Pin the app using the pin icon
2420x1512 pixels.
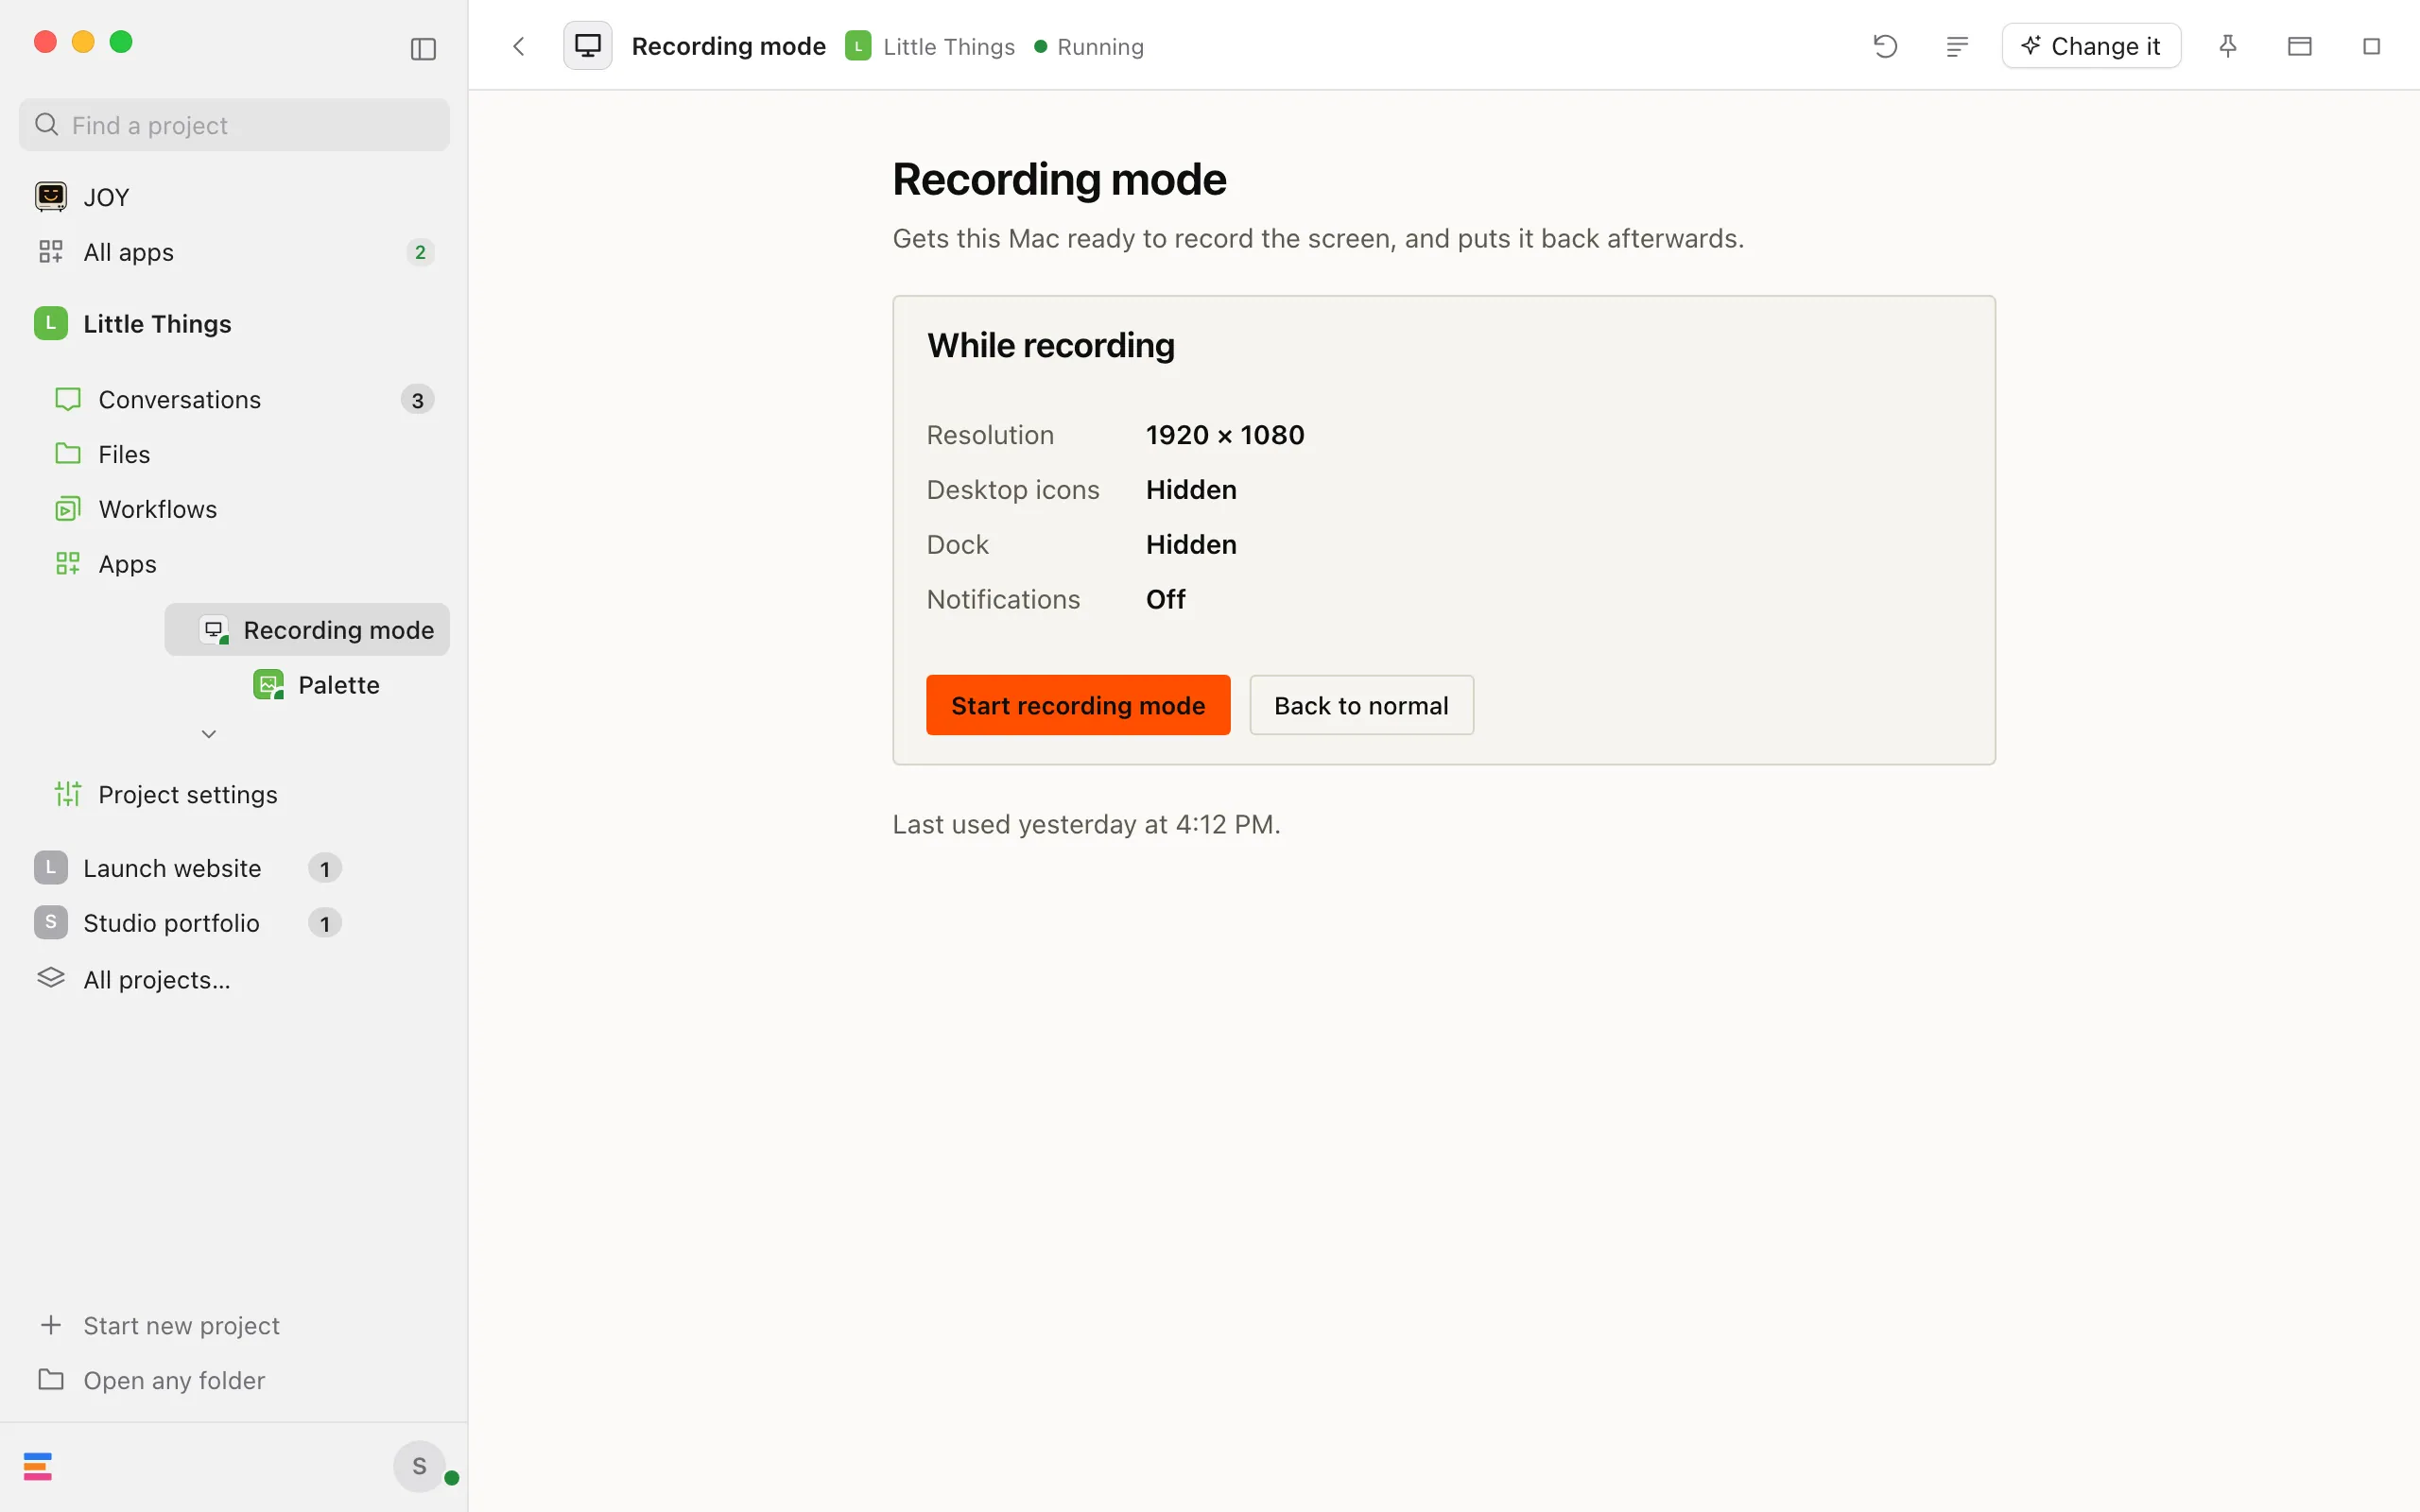click(x=2227, y=46)
